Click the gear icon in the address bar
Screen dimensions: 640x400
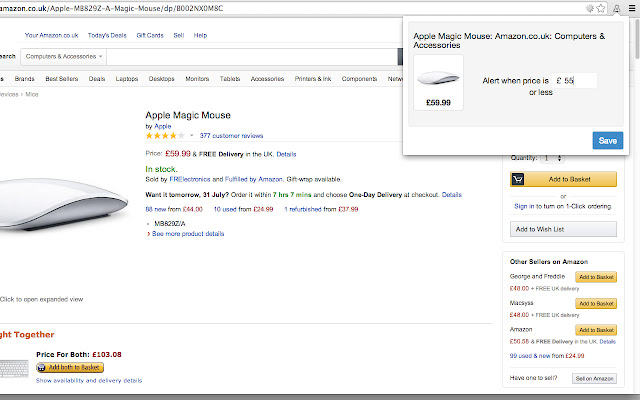coord(592,8)
